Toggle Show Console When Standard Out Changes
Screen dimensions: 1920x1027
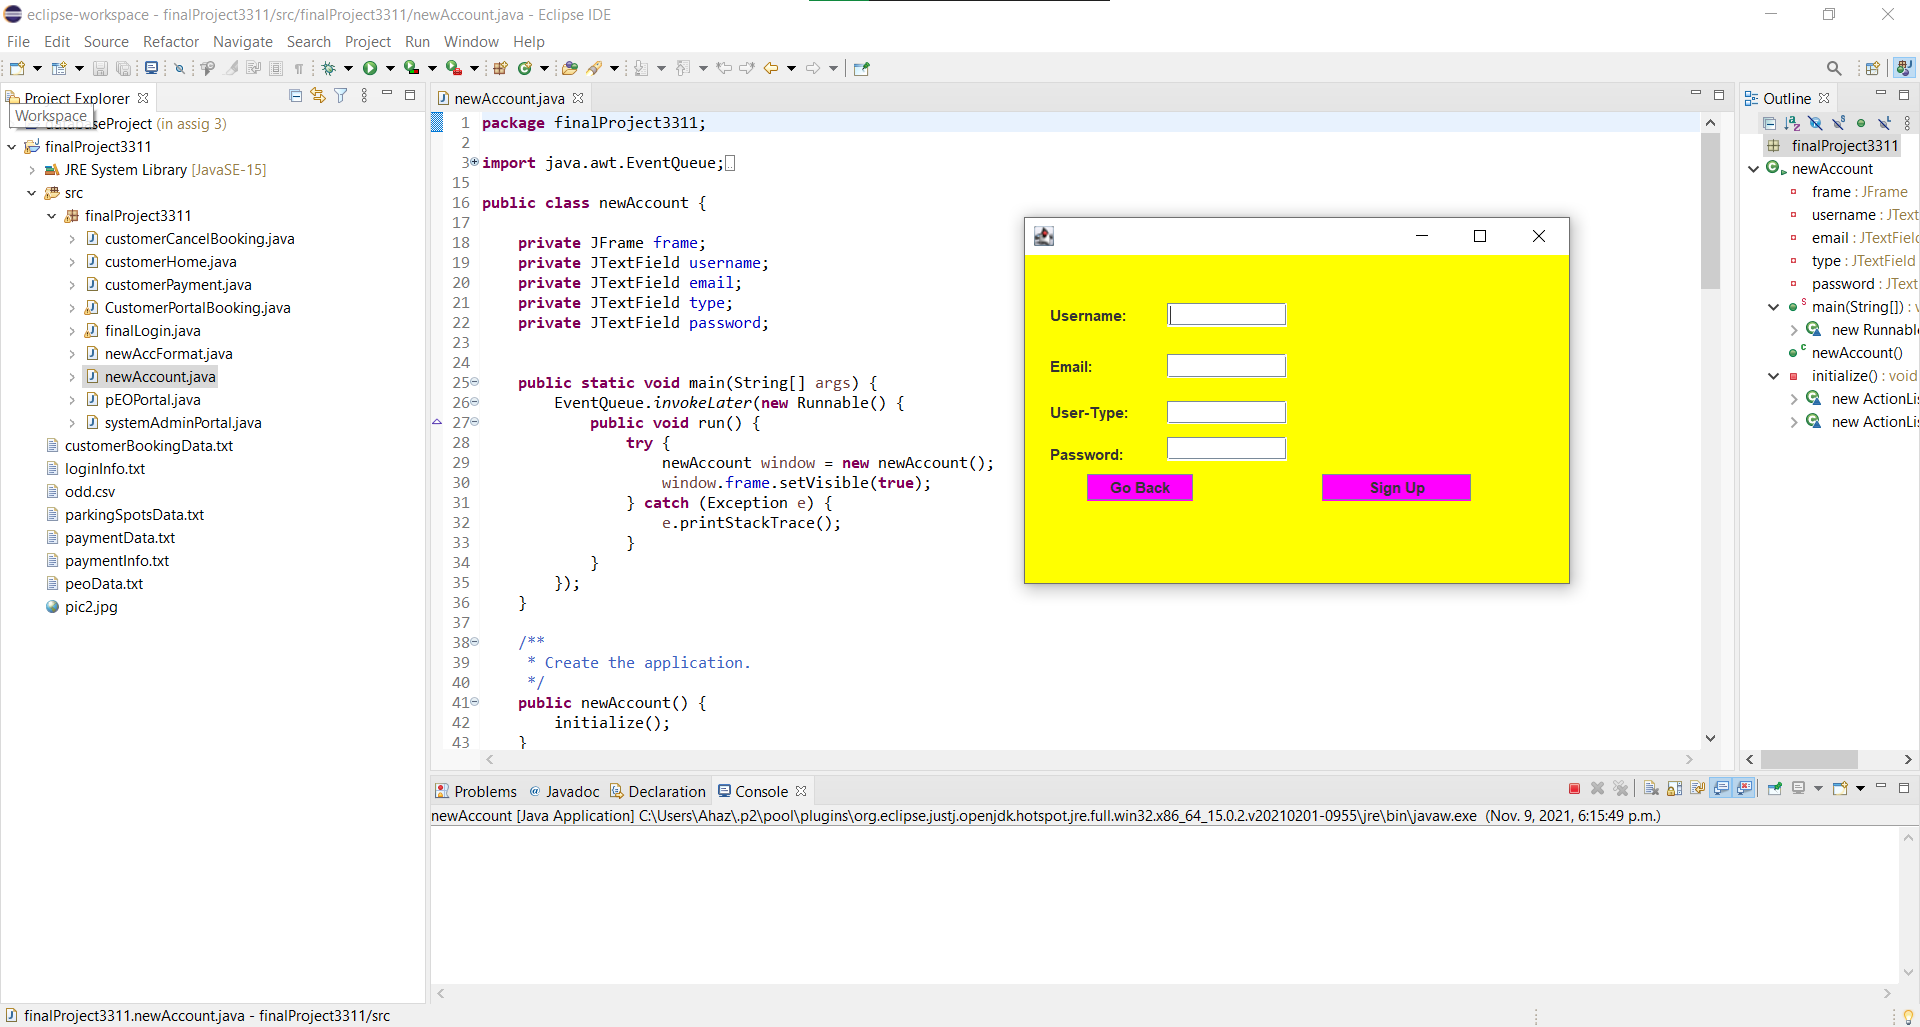pos(1722,789)
